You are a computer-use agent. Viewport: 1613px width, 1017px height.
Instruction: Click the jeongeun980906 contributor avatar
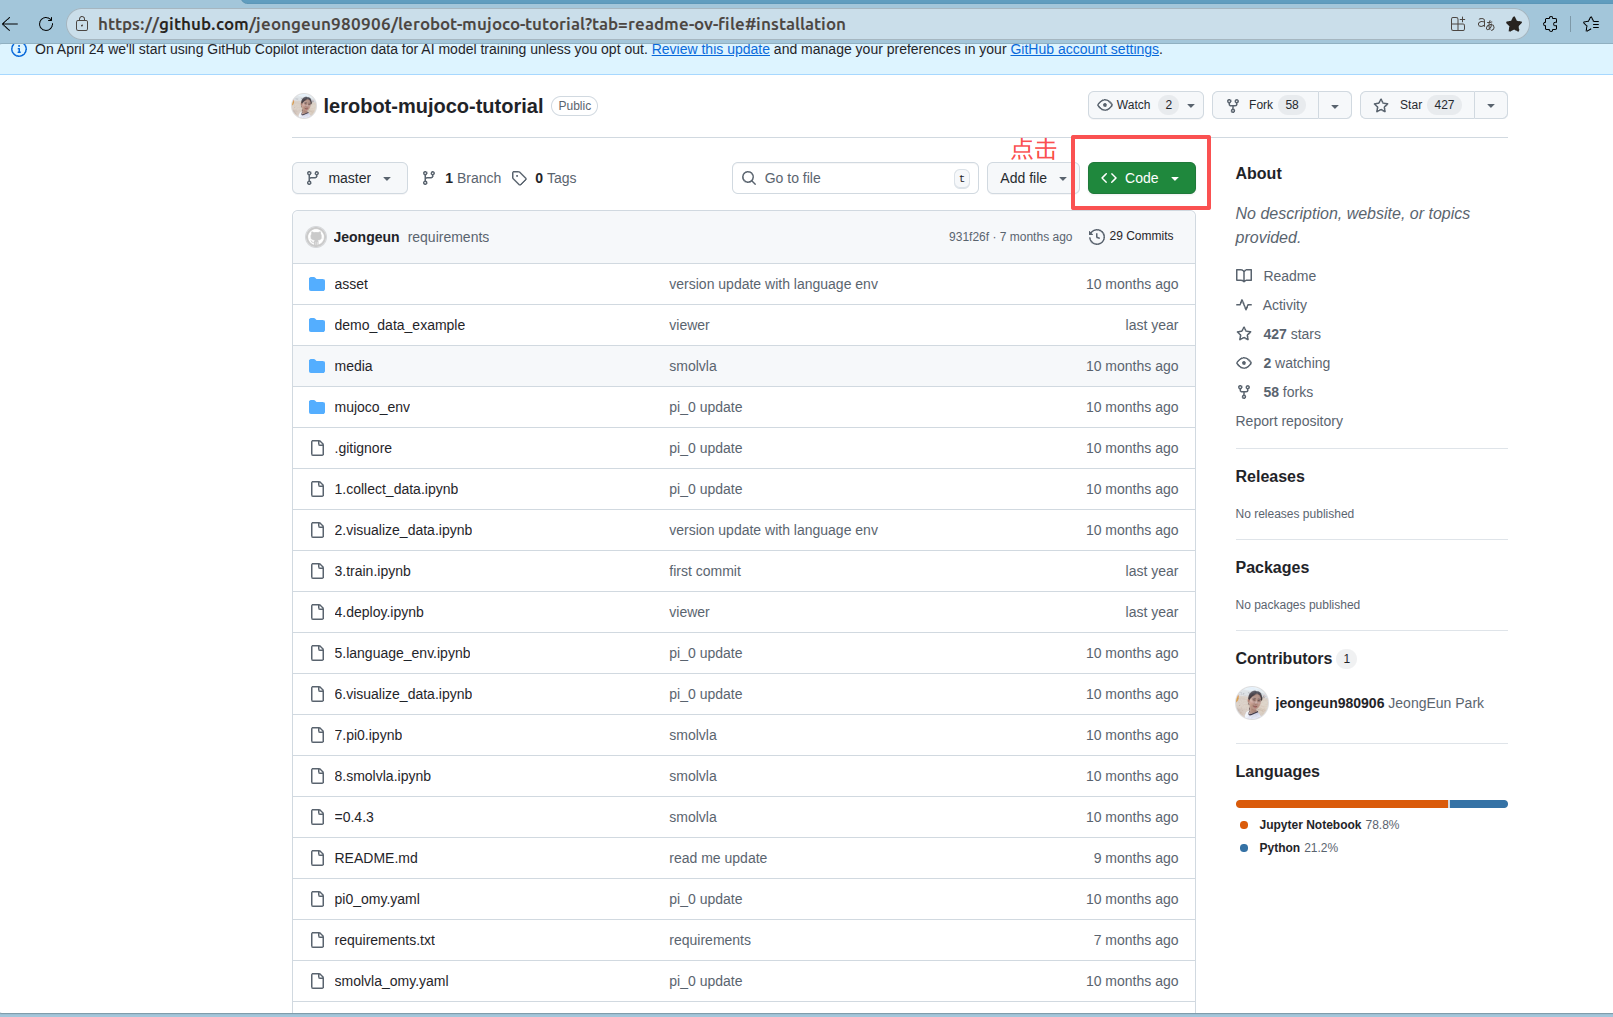(x=1252, y=703)
